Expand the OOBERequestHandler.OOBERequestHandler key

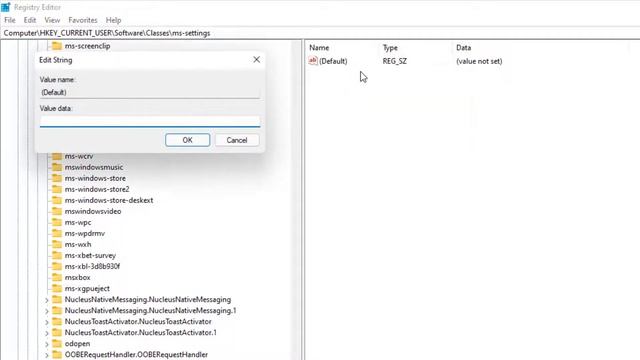click(47, 355)
